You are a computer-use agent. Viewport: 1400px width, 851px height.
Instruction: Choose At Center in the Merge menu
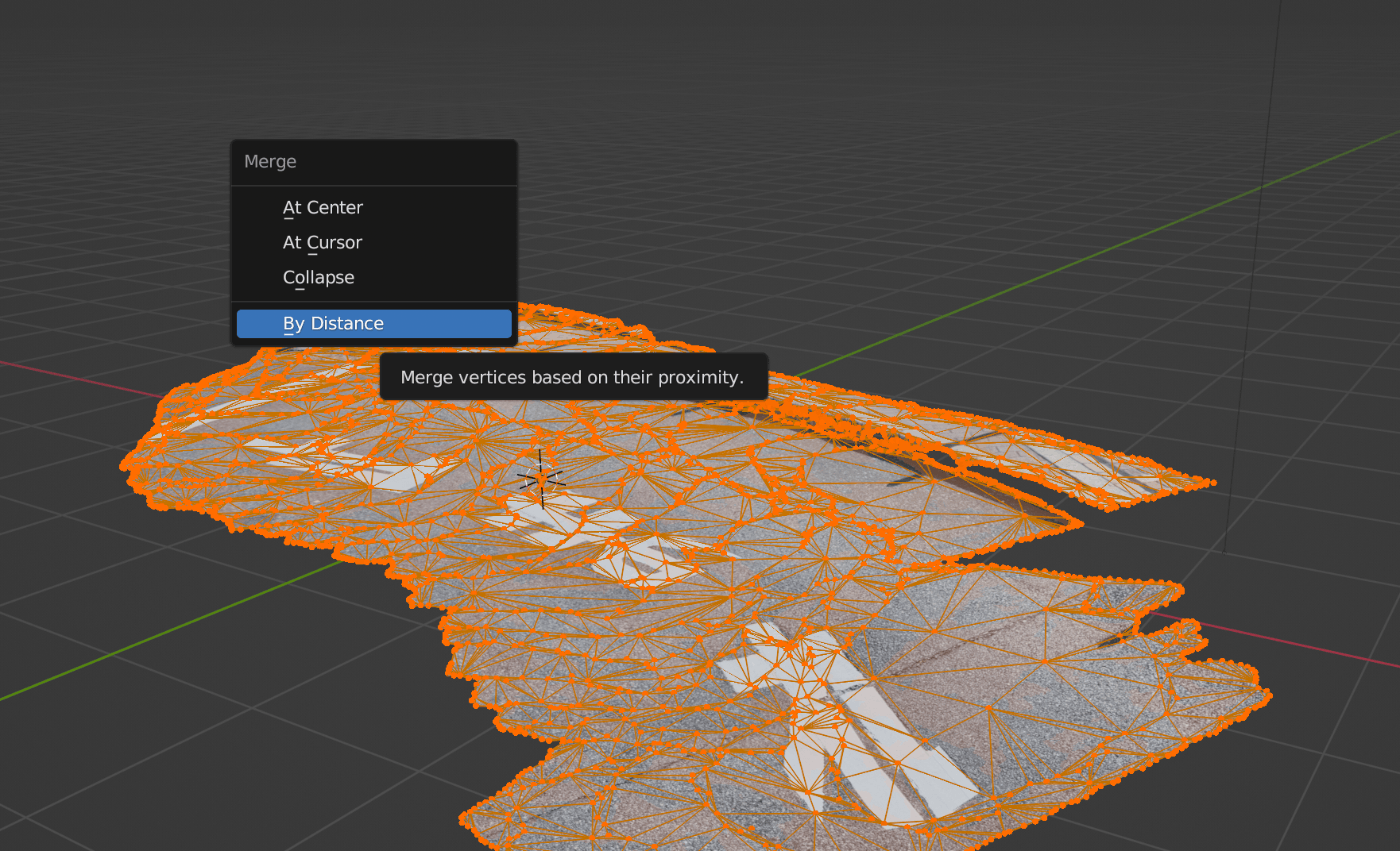[374, 208]
